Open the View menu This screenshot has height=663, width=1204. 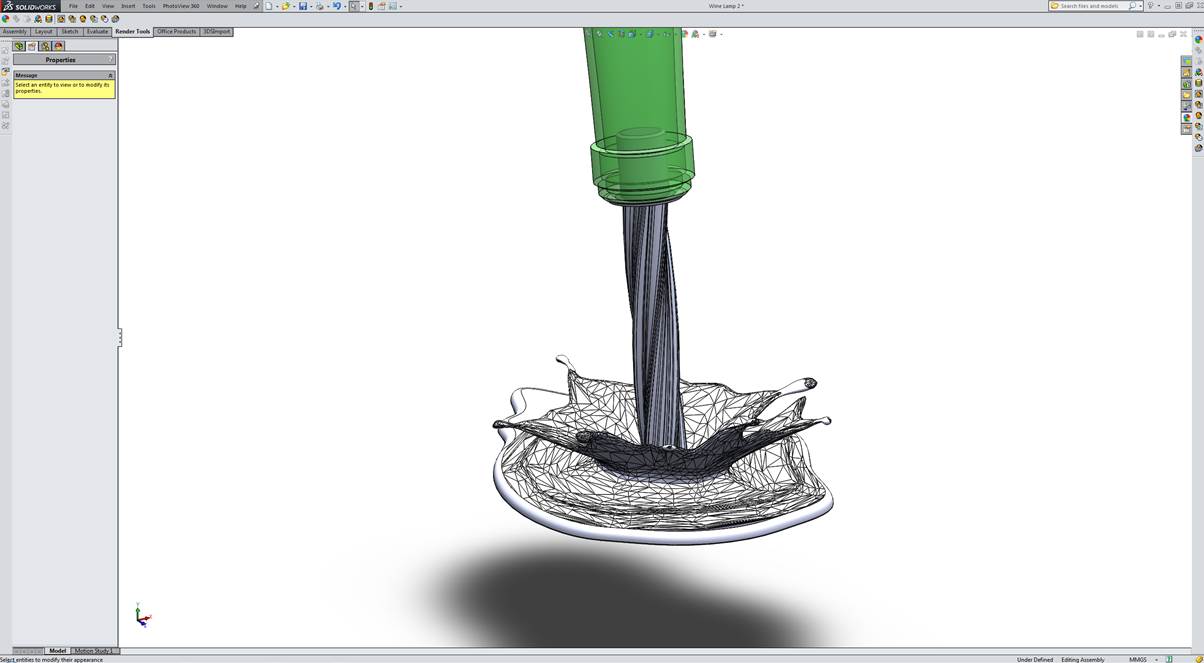pyautogui.click(x=108, y=6)
